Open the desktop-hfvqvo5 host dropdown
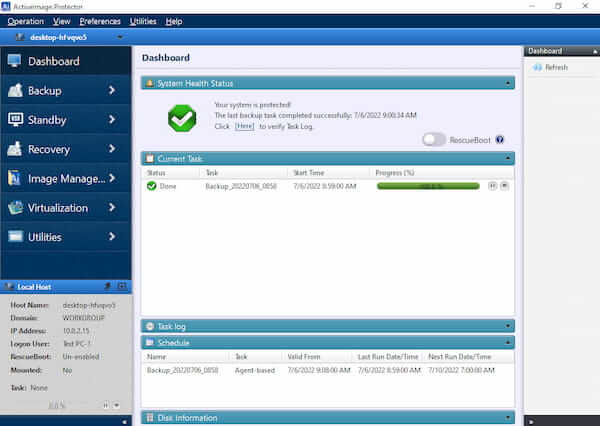Screen dimensions: 600x426 coord(120,38)
